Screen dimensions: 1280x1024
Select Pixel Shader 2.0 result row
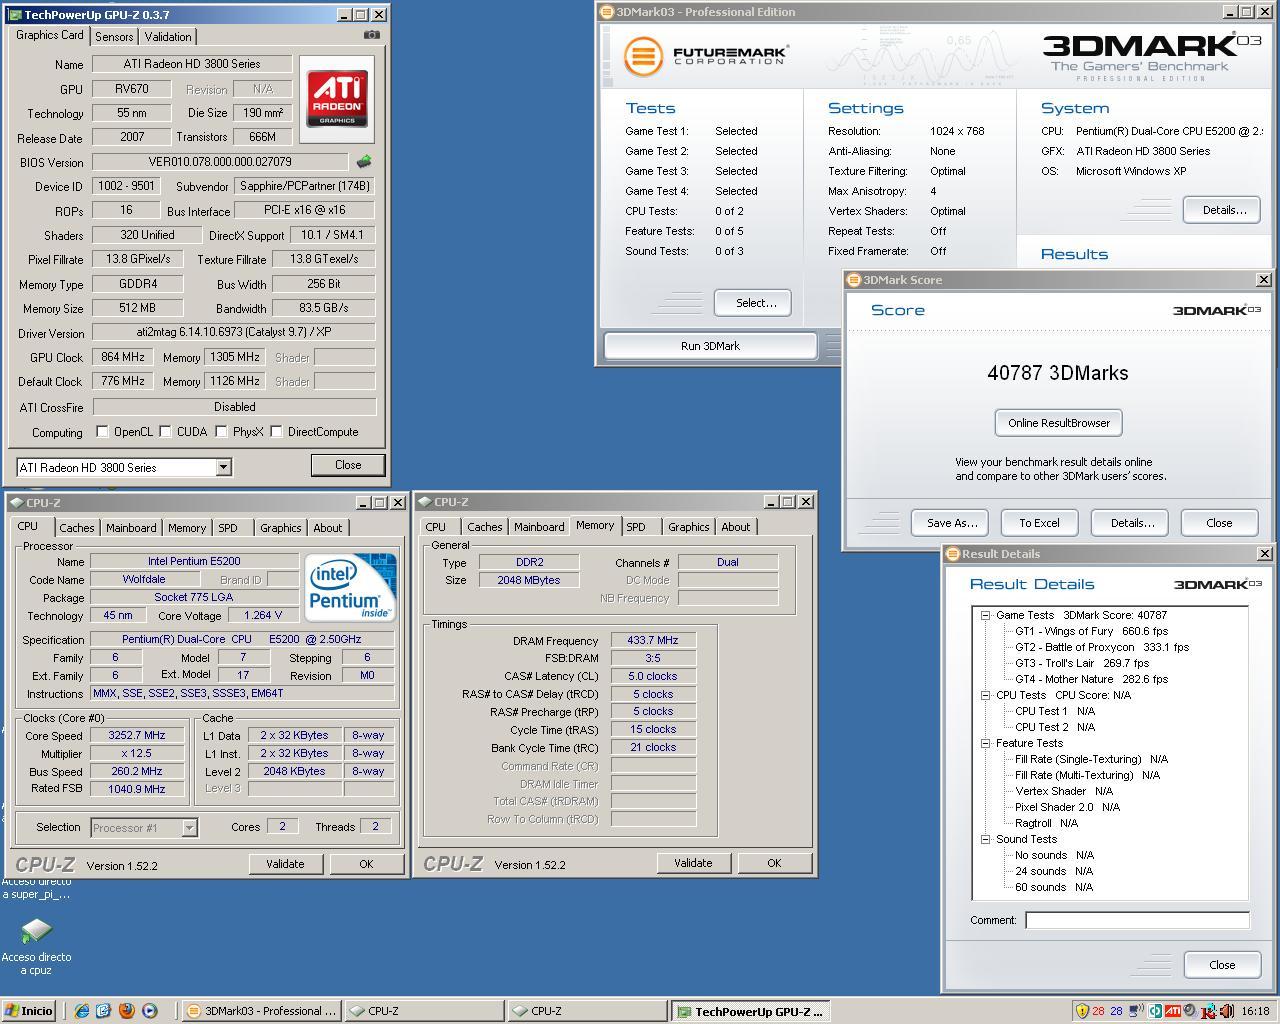[1067, 807]
